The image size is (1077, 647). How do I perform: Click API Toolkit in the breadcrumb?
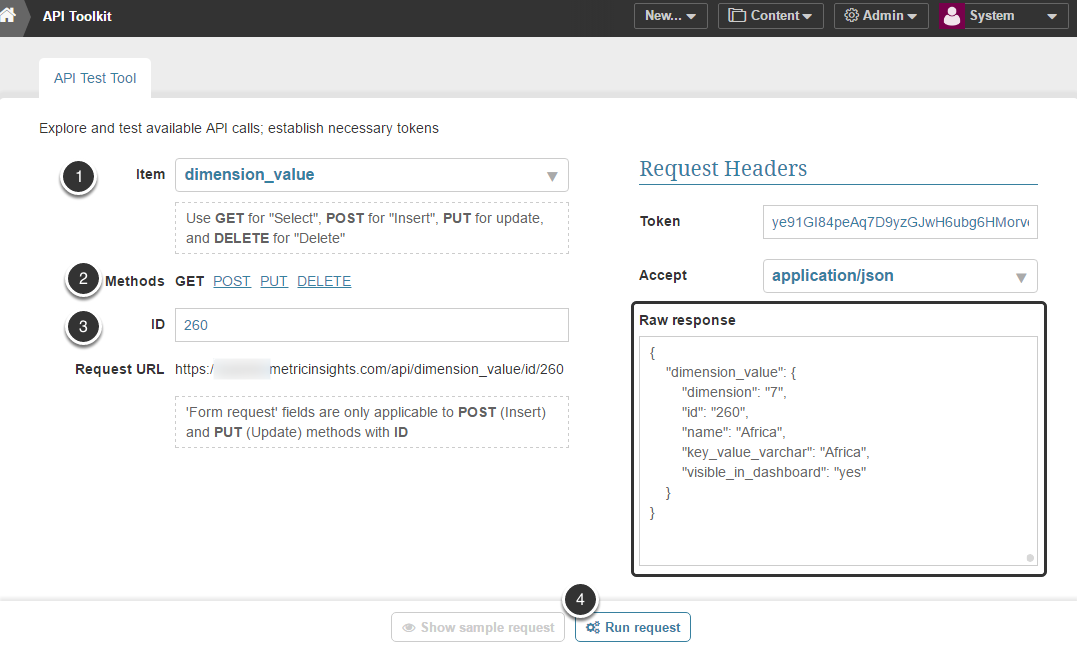pyautogui.click(x=78, y=16)
